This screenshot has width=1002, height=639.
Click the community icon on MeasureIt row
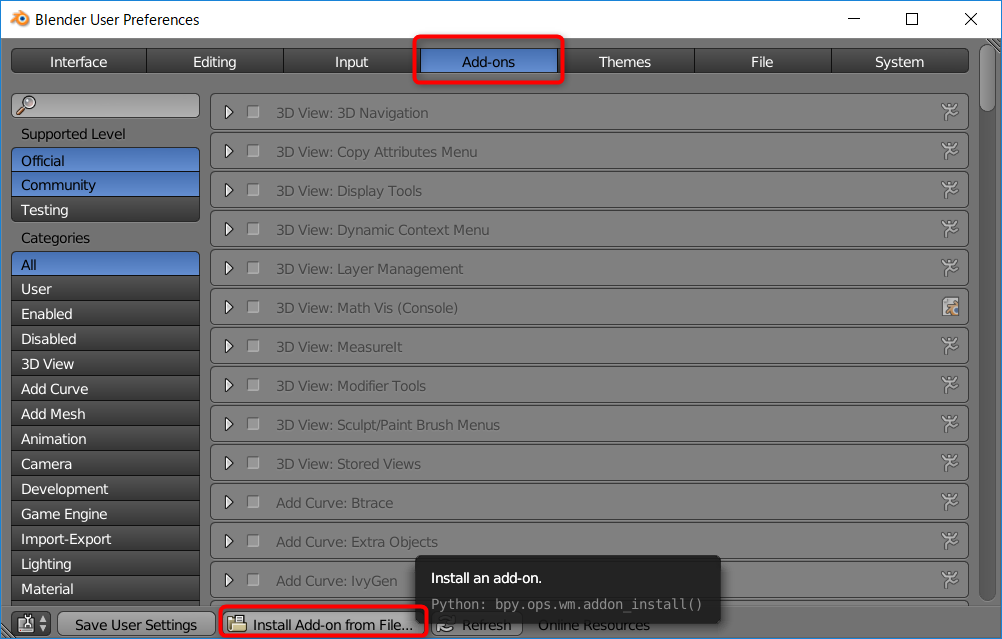tap(950, 346)
